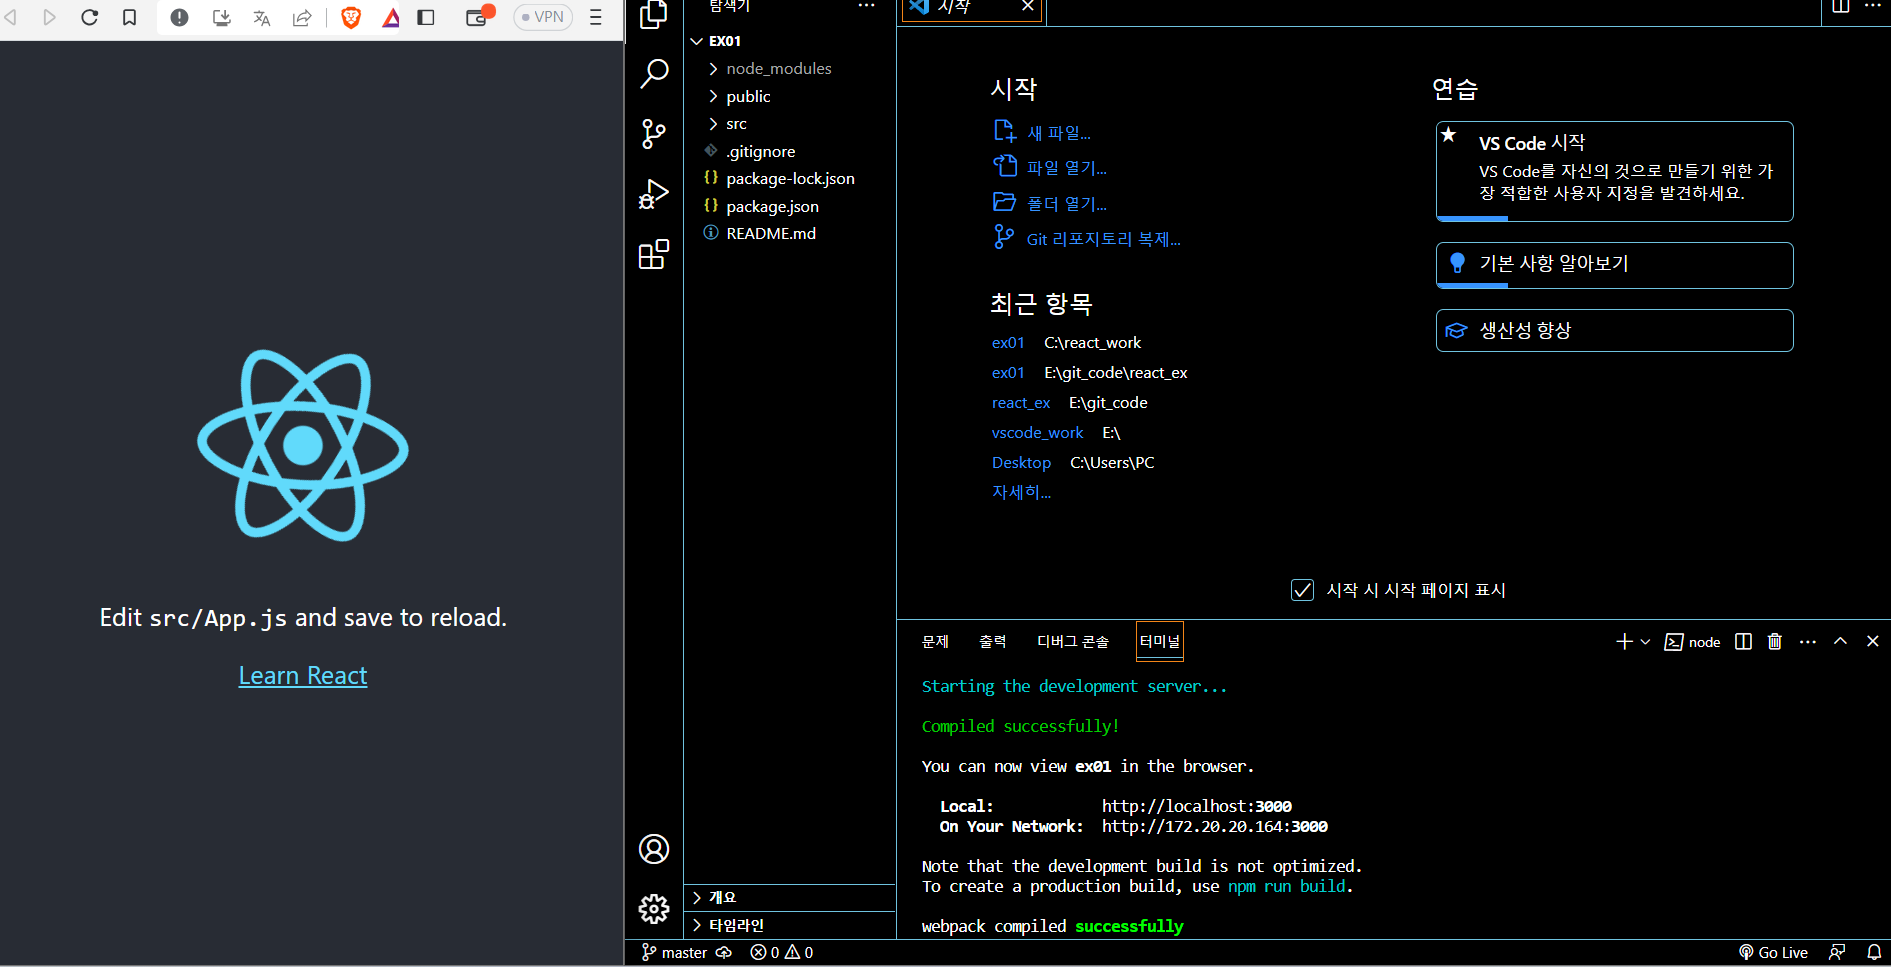Image resolution: width=1891 pixels, height=967 pixels.
Task: Open the VS Code Explorer view icon
Action: (653, 14)
